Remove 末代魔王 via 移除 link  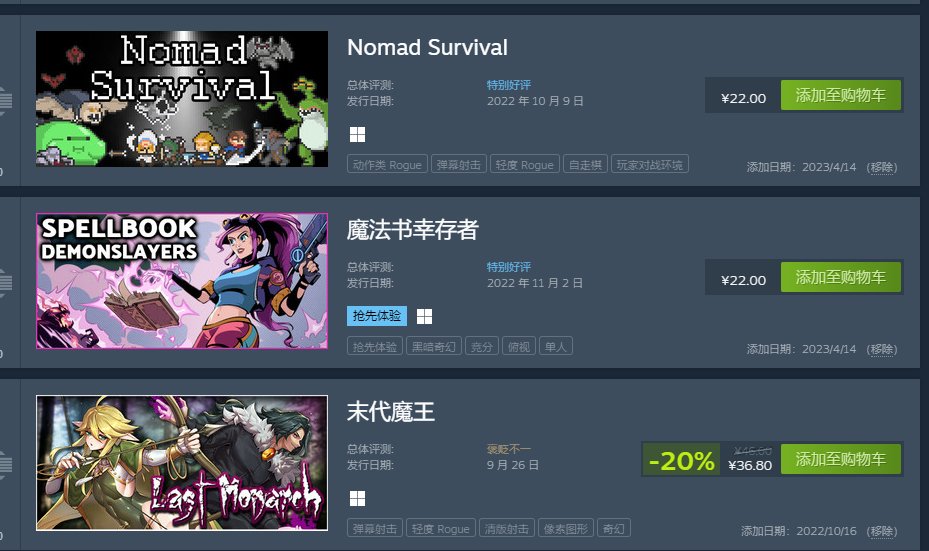coord(882,531)
